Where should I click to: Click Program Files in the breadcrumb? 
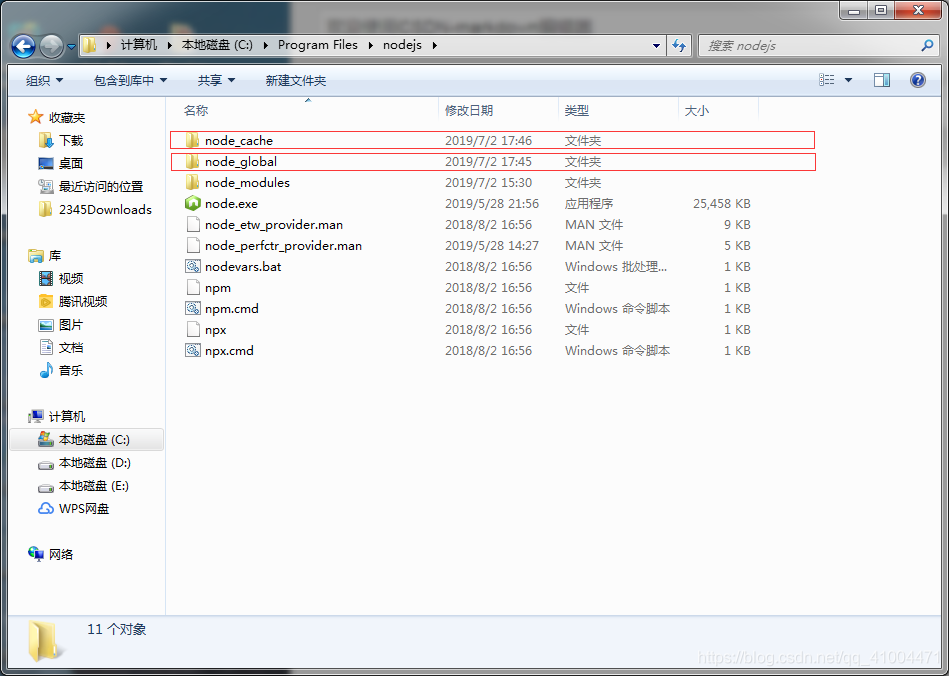318,45
